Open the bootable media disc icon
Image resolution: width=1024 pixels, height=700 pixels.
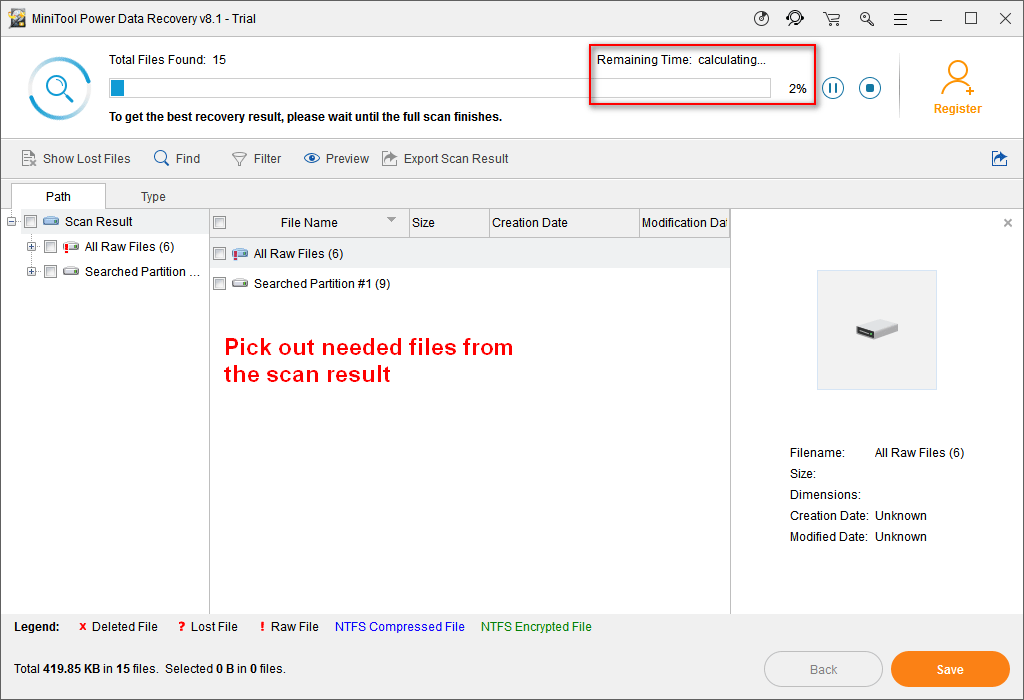761,18
